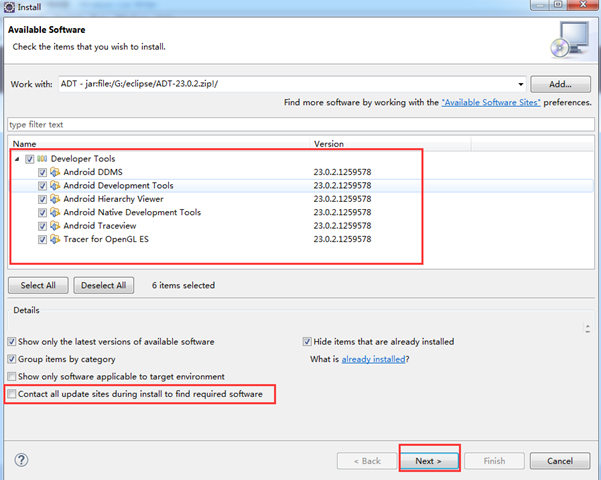The image size is (601, 480).
Task: Click the Eclipse icon in the title bar
Action: click(9, 7)
